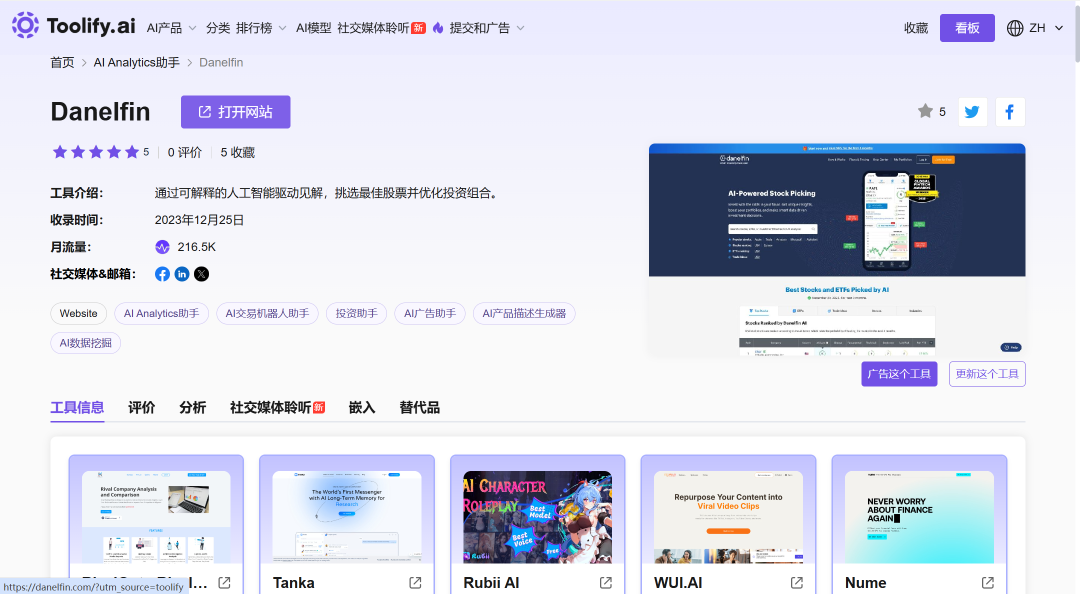Click the AI交易机器人助手 tag
1080x594 pixels.
coord(267,314)
